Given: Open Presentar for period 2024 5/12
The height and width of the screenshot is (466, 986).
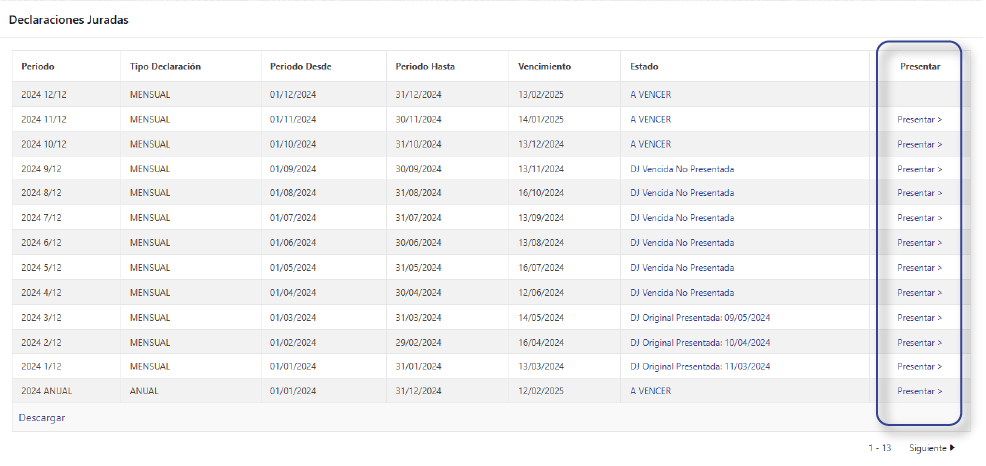Looking at the screenshot, I should (919, 268).
